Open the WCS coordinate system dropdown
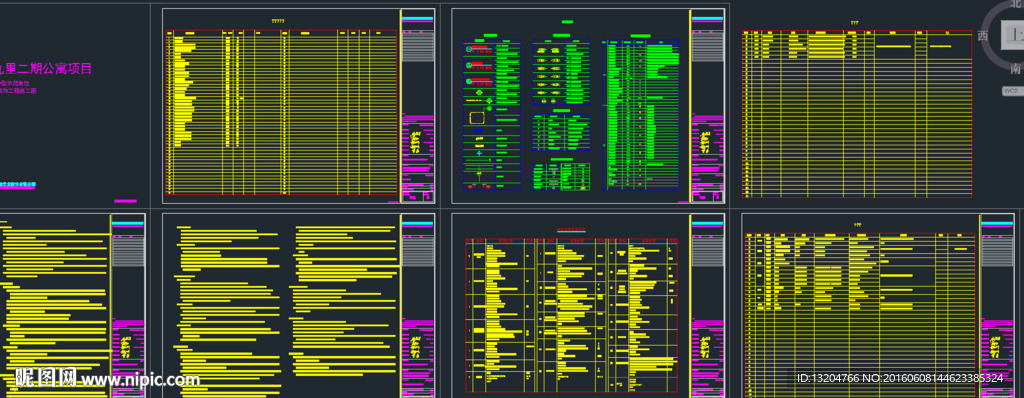 pos(1013,91)
